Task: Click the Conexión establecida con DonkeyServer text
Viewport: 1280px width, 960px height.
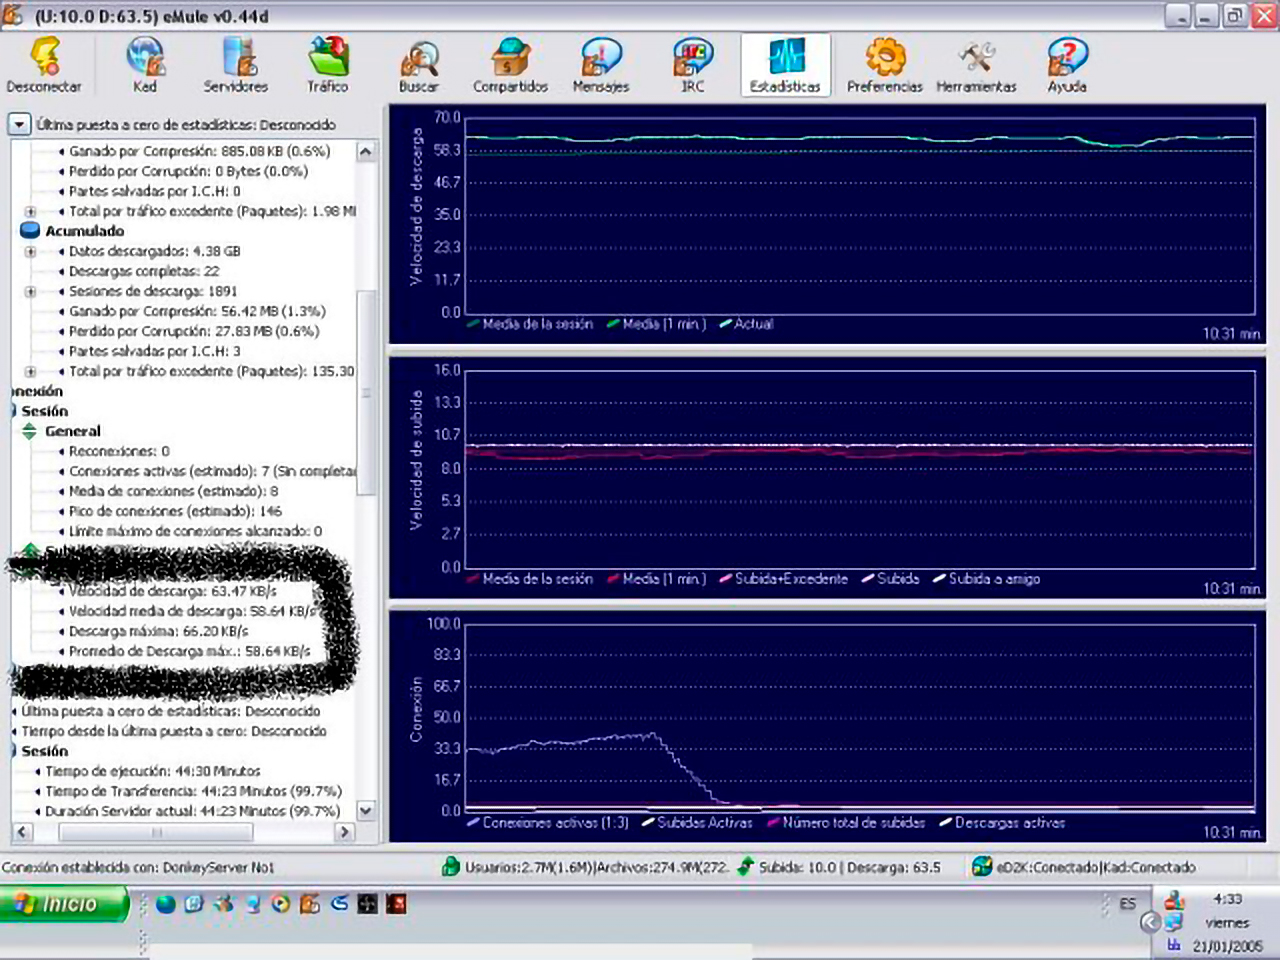Action: [138, 867]
